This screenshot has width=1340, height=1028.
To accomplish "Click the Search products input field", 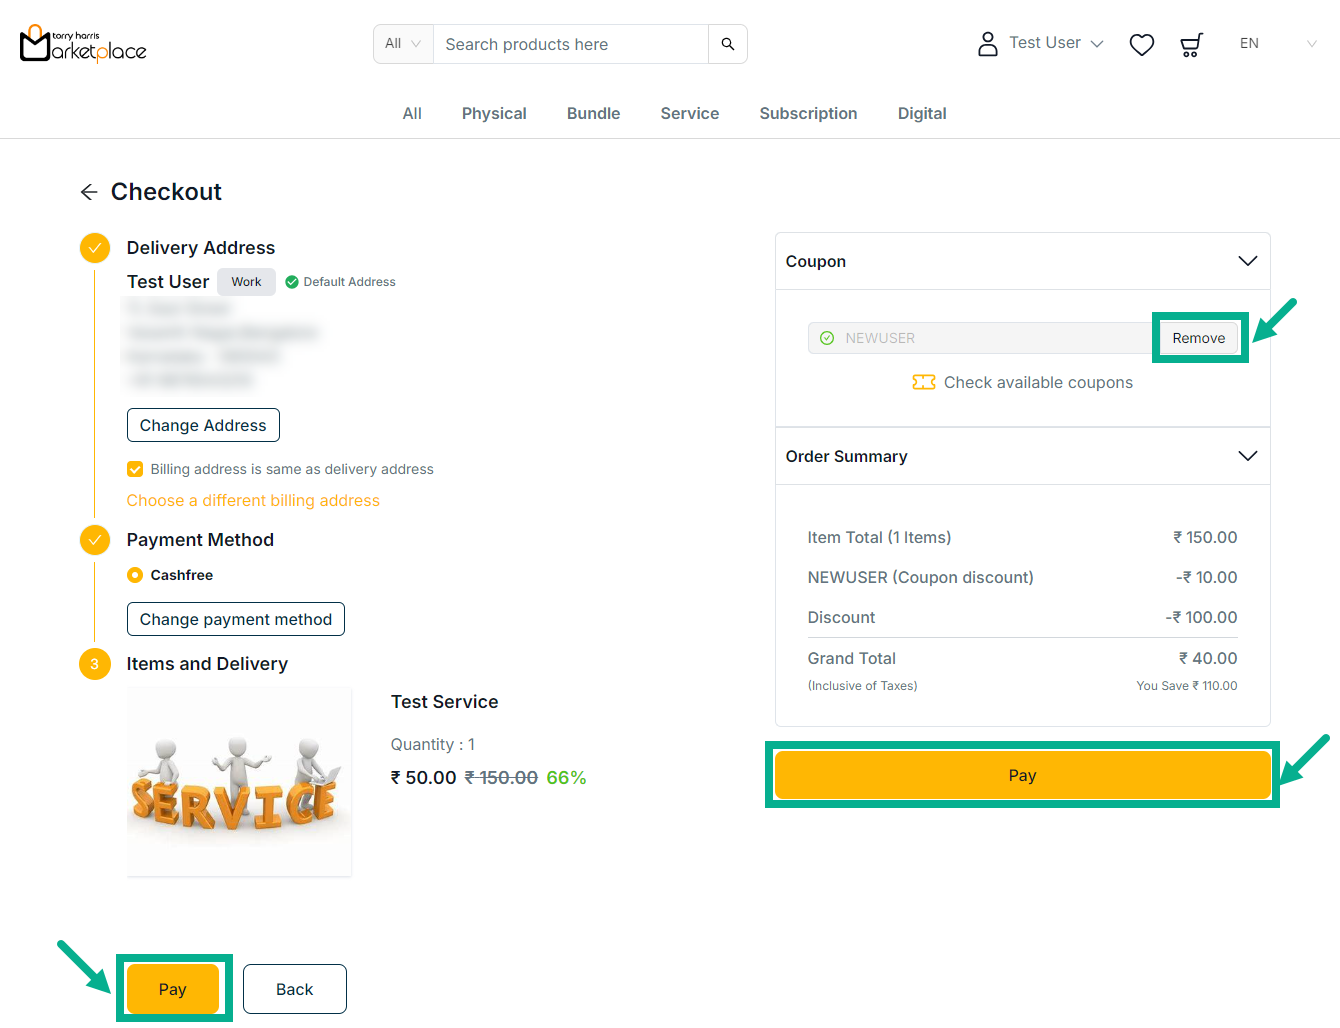I will (570, 44).
